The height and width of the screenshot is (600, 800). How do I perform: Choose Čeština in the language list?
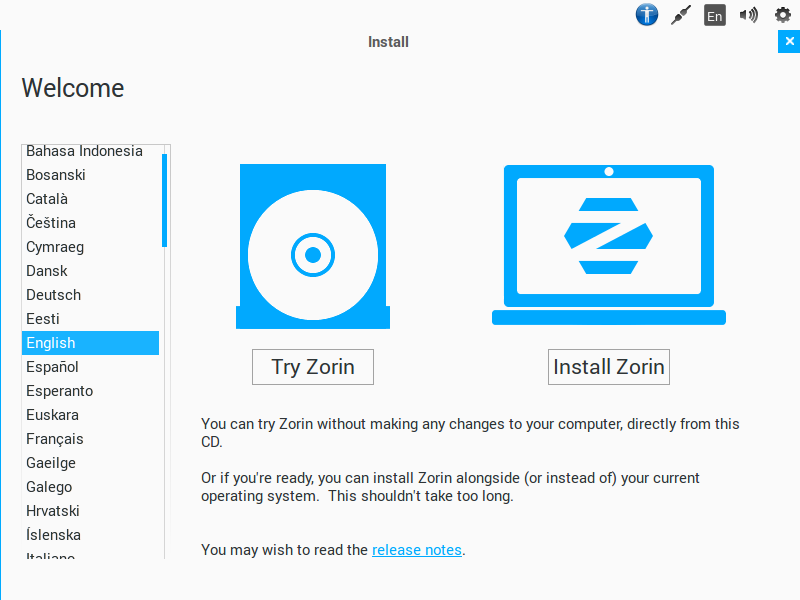tap(51, 223)
